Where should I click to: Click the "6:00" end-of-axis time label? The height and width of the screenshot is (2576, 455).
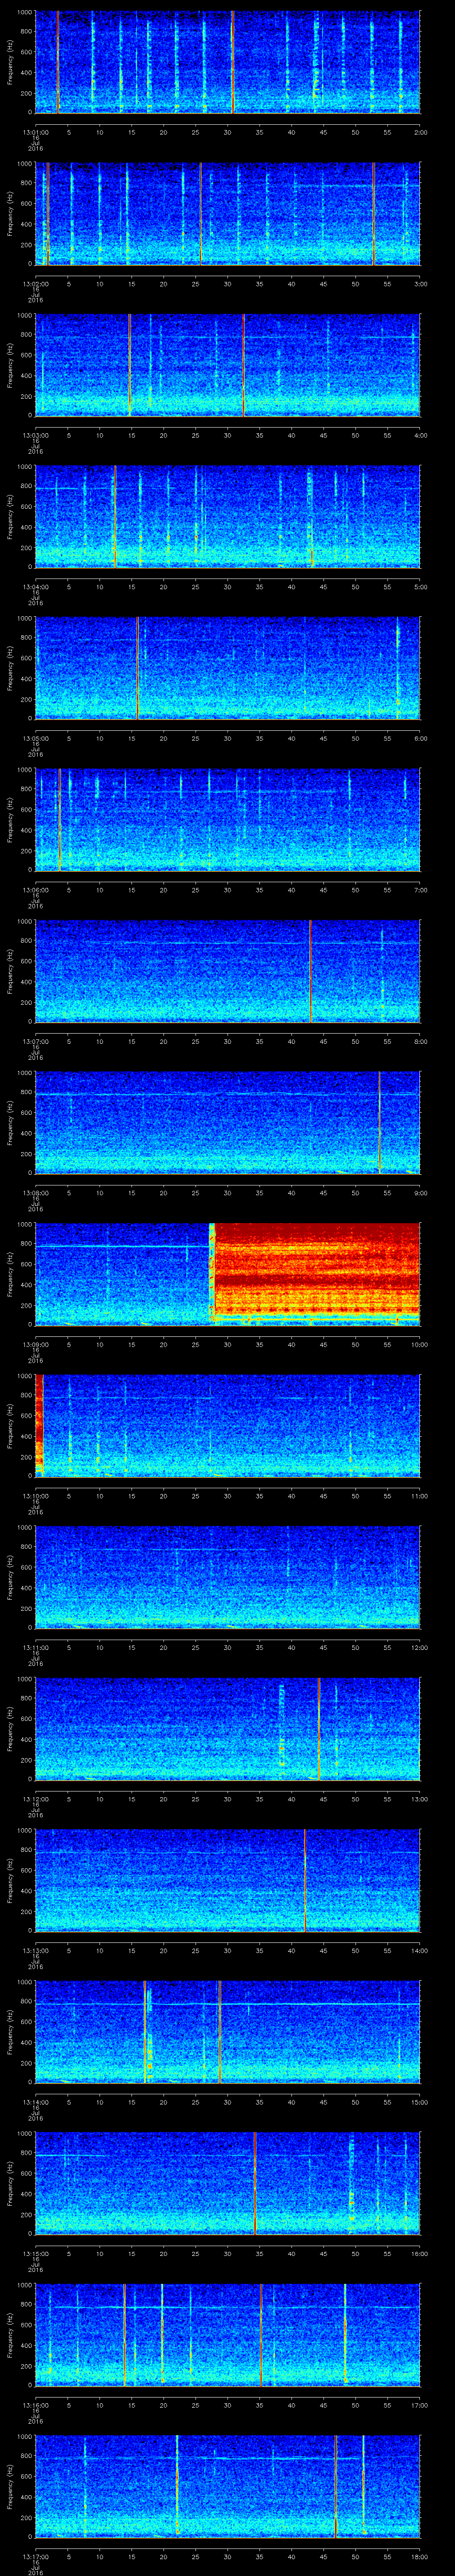click(x=420, y=738)
